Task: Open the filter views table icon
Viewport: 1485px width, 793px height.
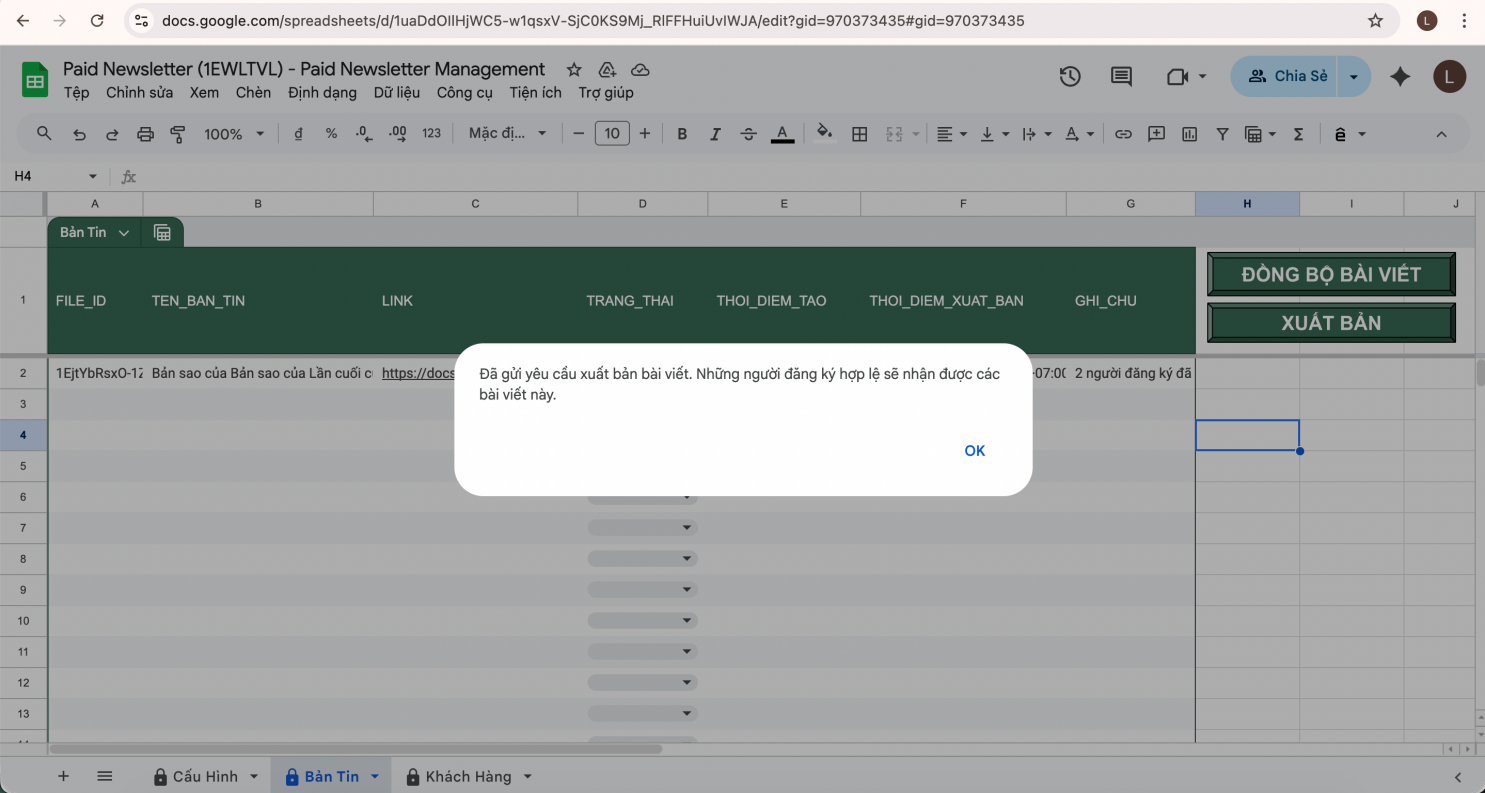Action: tap(1260, 133)
